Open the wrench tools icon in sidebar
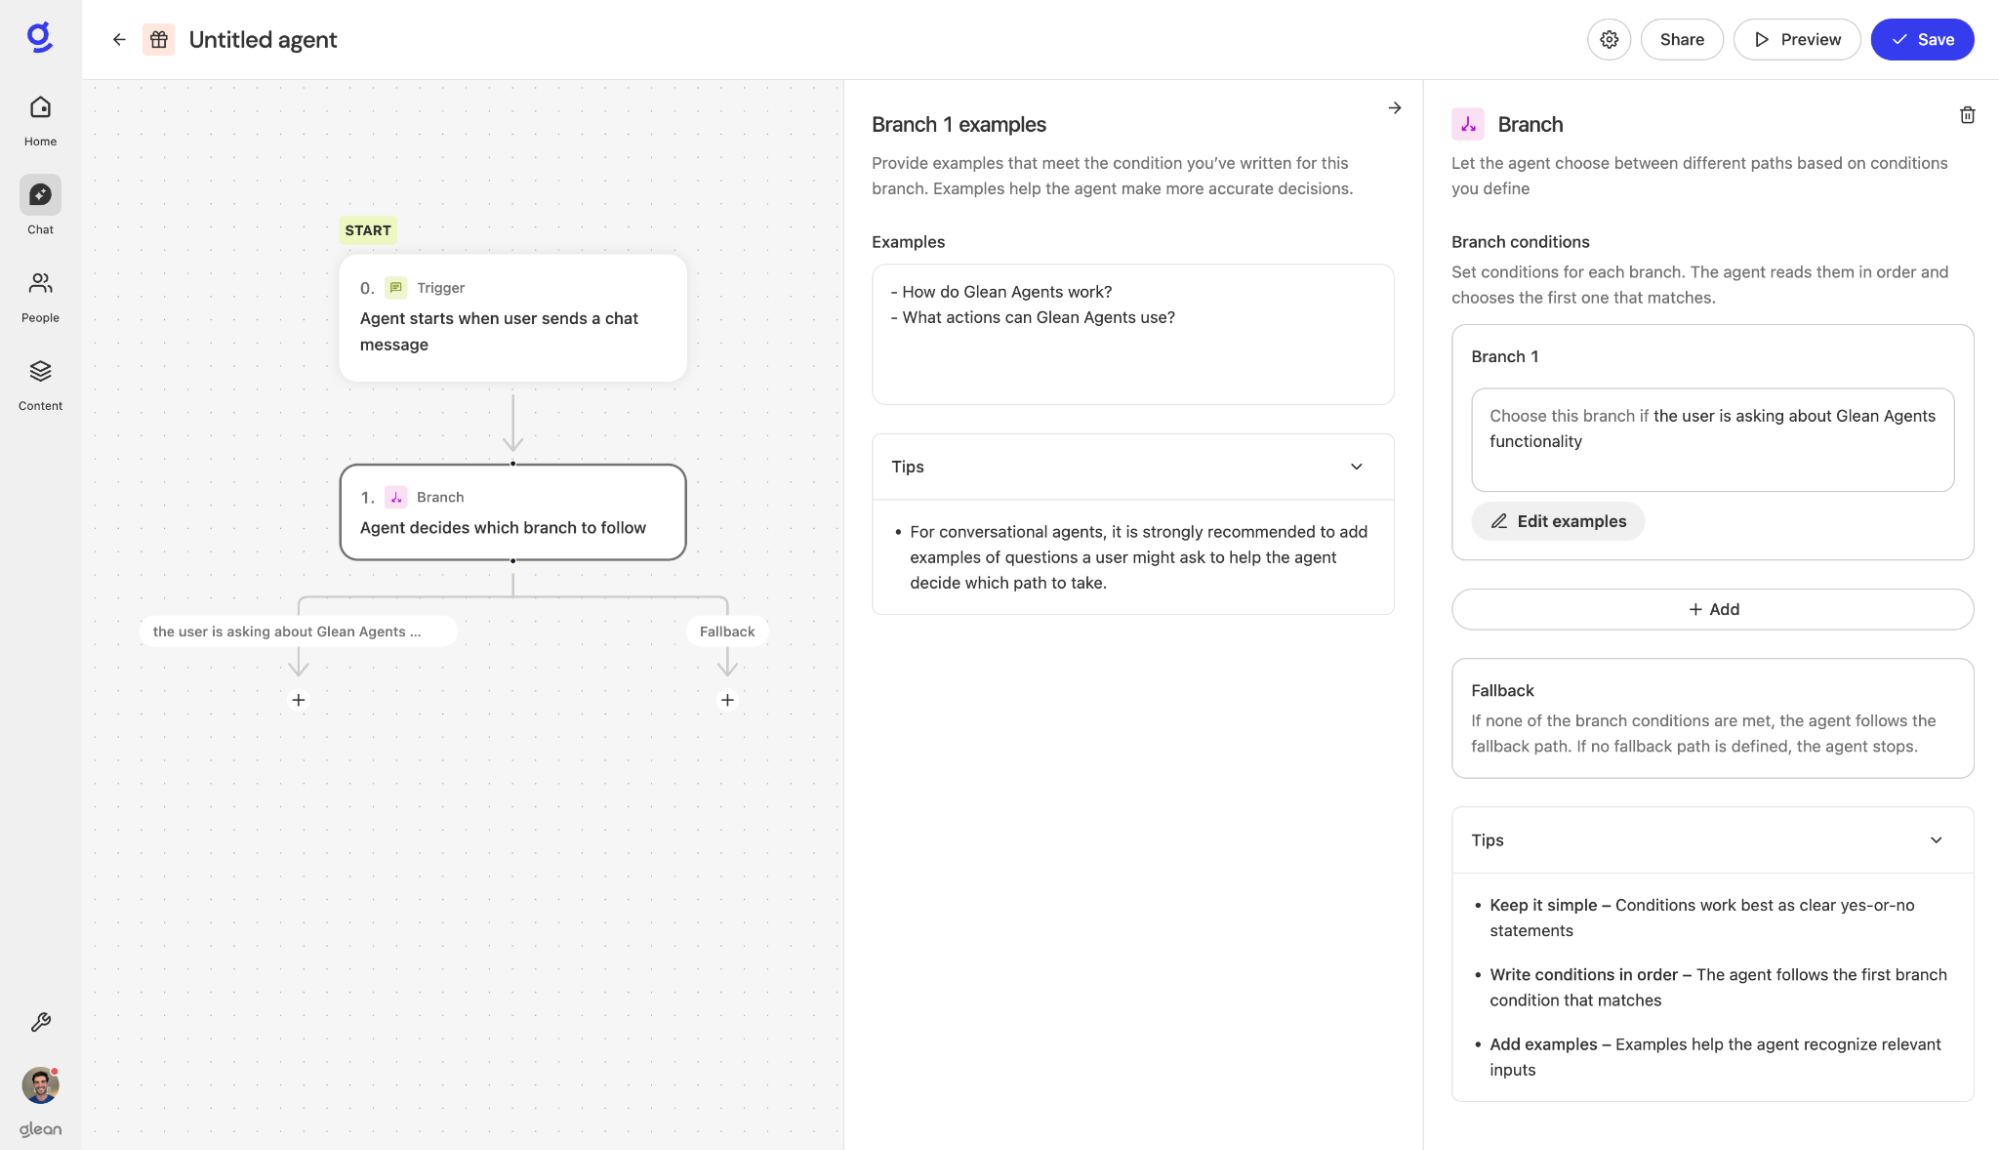This screenshot has width=1999, height=1150. pyautogui.click(x=41, y=1022)
